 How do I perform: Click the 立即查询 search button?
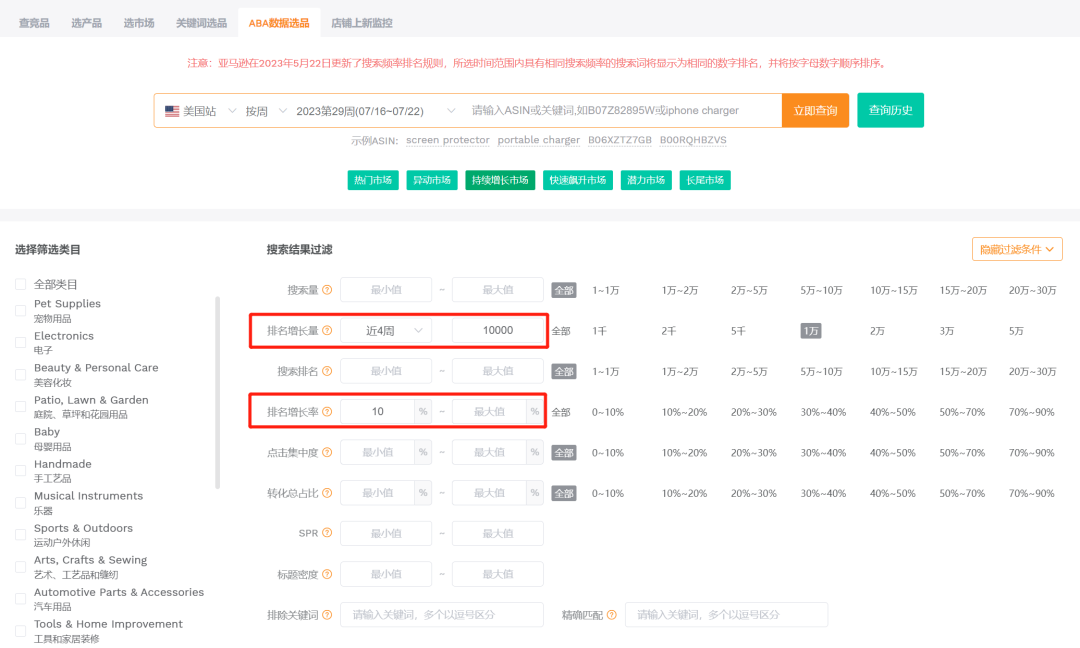[816, 110]
